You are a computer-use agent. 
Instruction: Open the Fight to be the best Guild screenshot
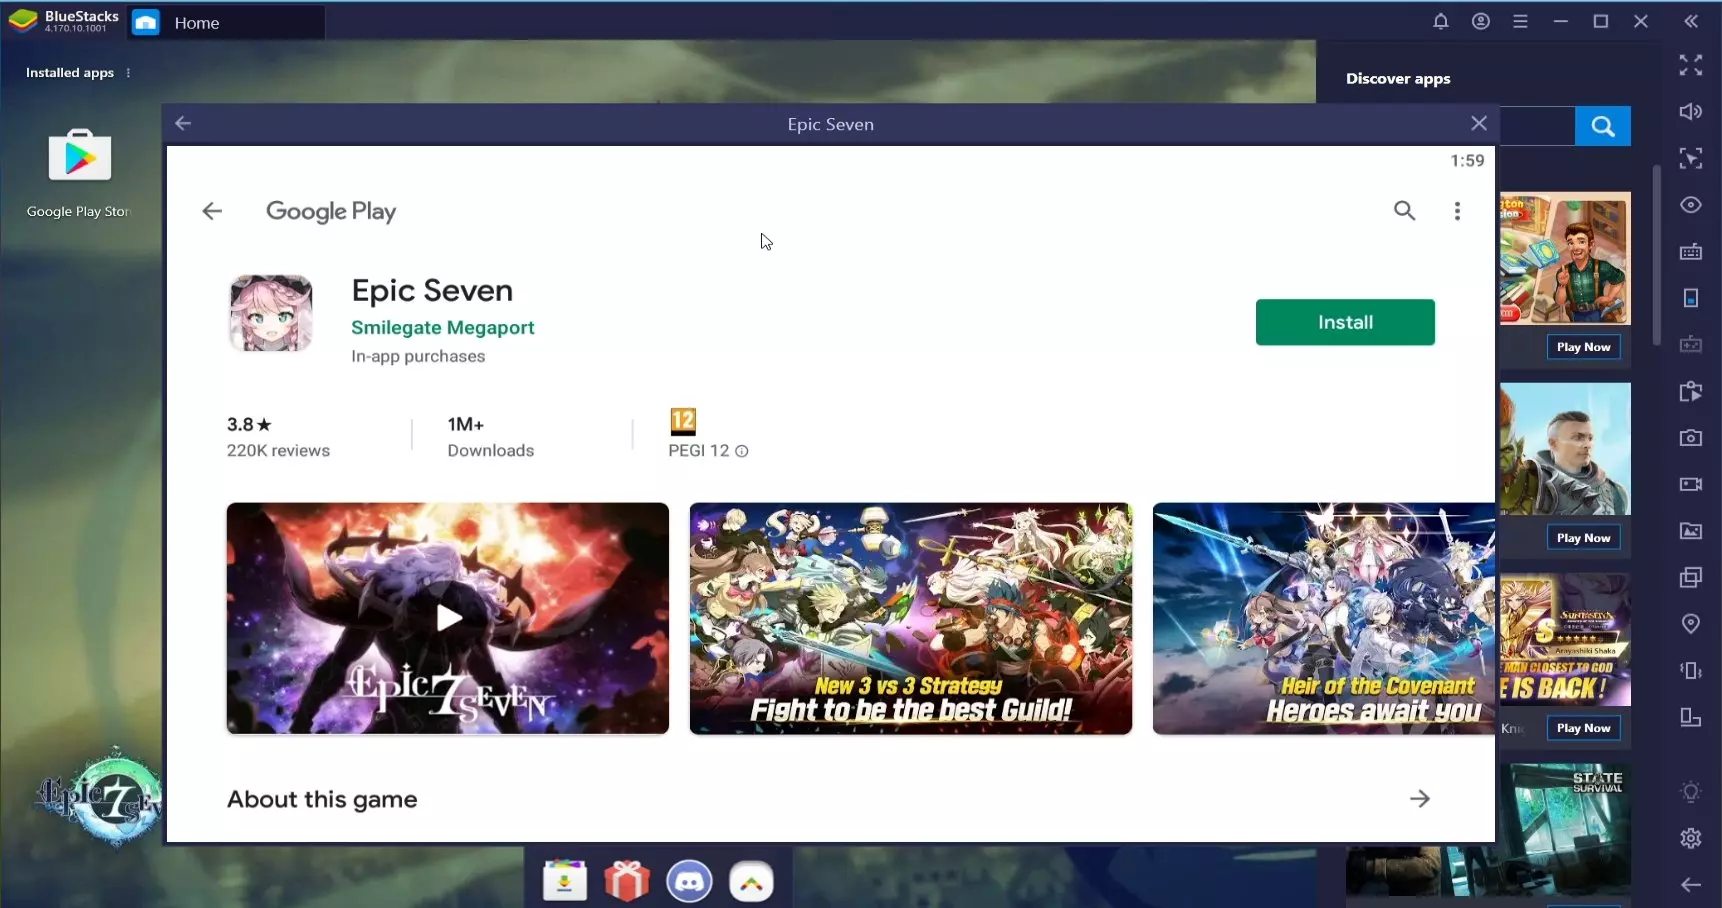pyautogui.click(x=910, y=618)
